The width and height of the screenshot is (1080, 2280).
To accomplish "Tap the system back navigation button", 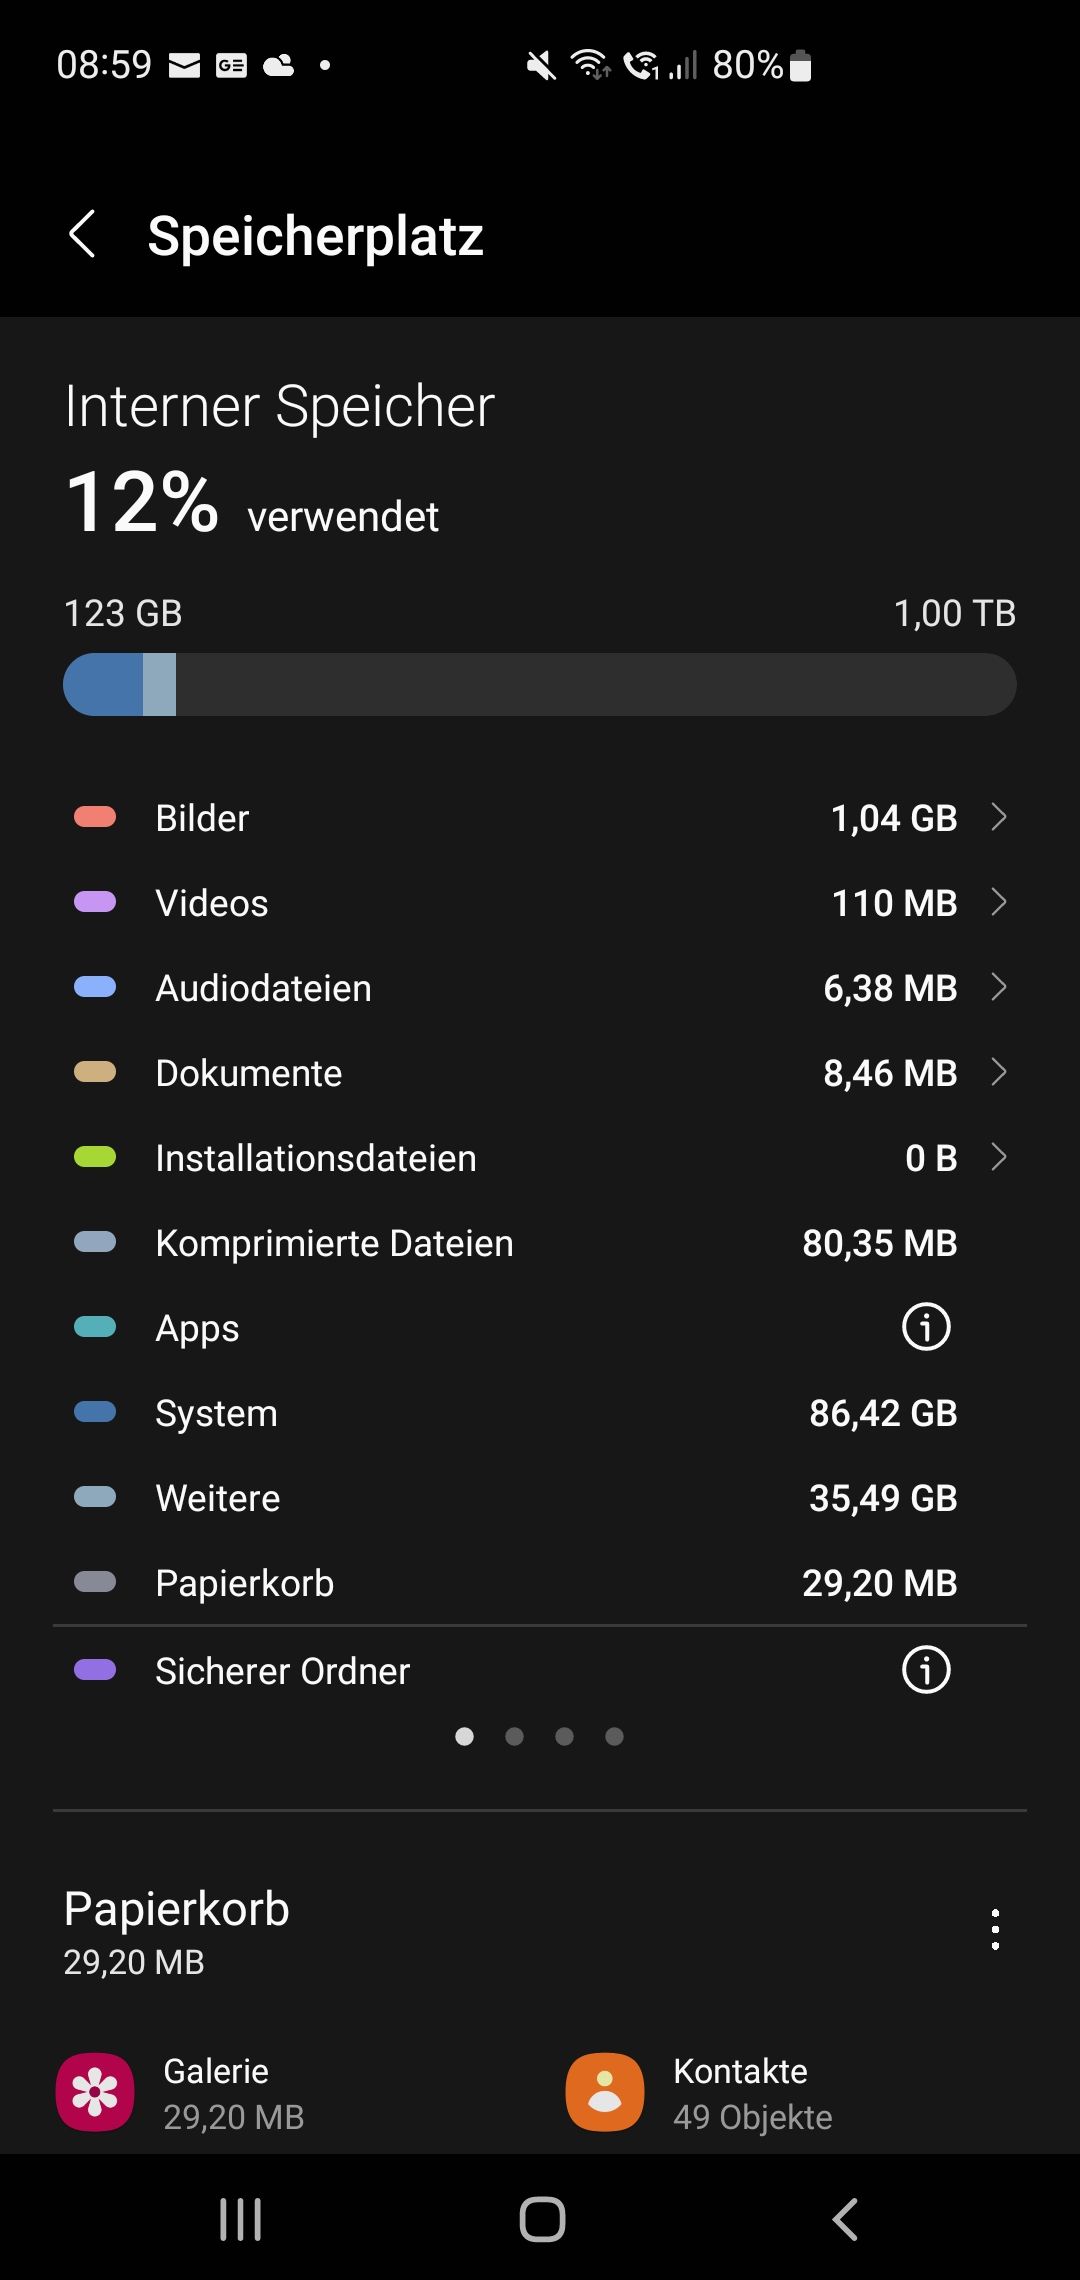I will (x=845, y=2219).
